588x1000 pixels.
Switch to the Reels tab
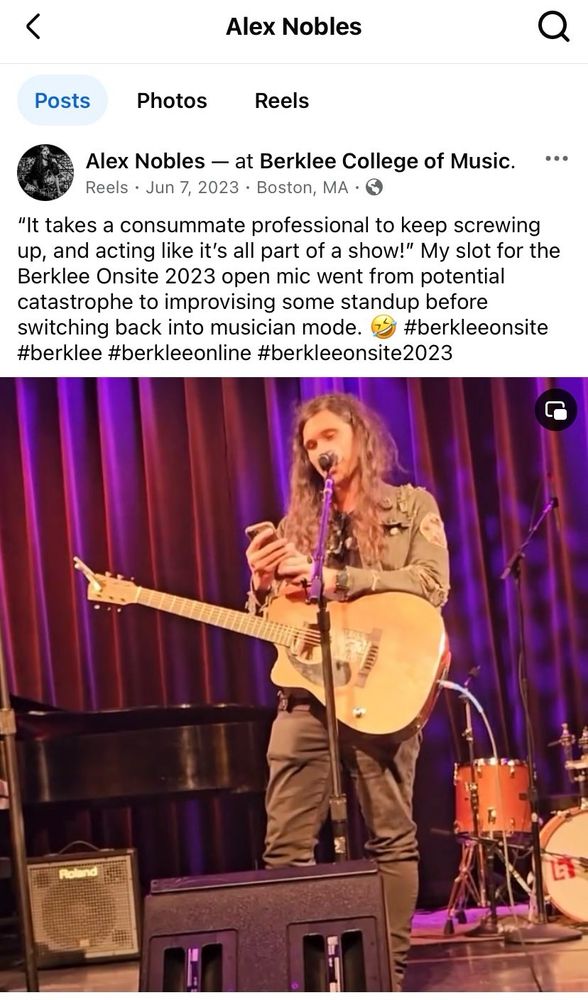pos(282,100)
